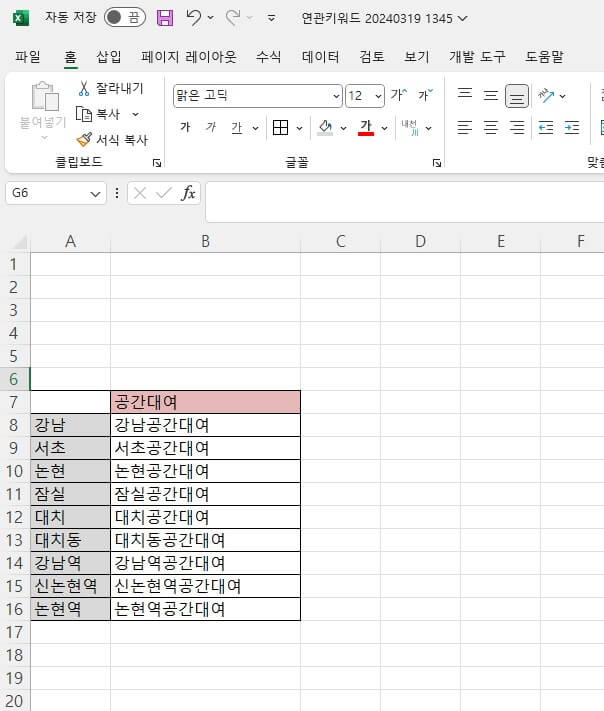Open the 클립보드 dialog launcher
Image resolution: width=604 pixels, height=711 pixels.
pyautogui.click(x=157, y=163)
